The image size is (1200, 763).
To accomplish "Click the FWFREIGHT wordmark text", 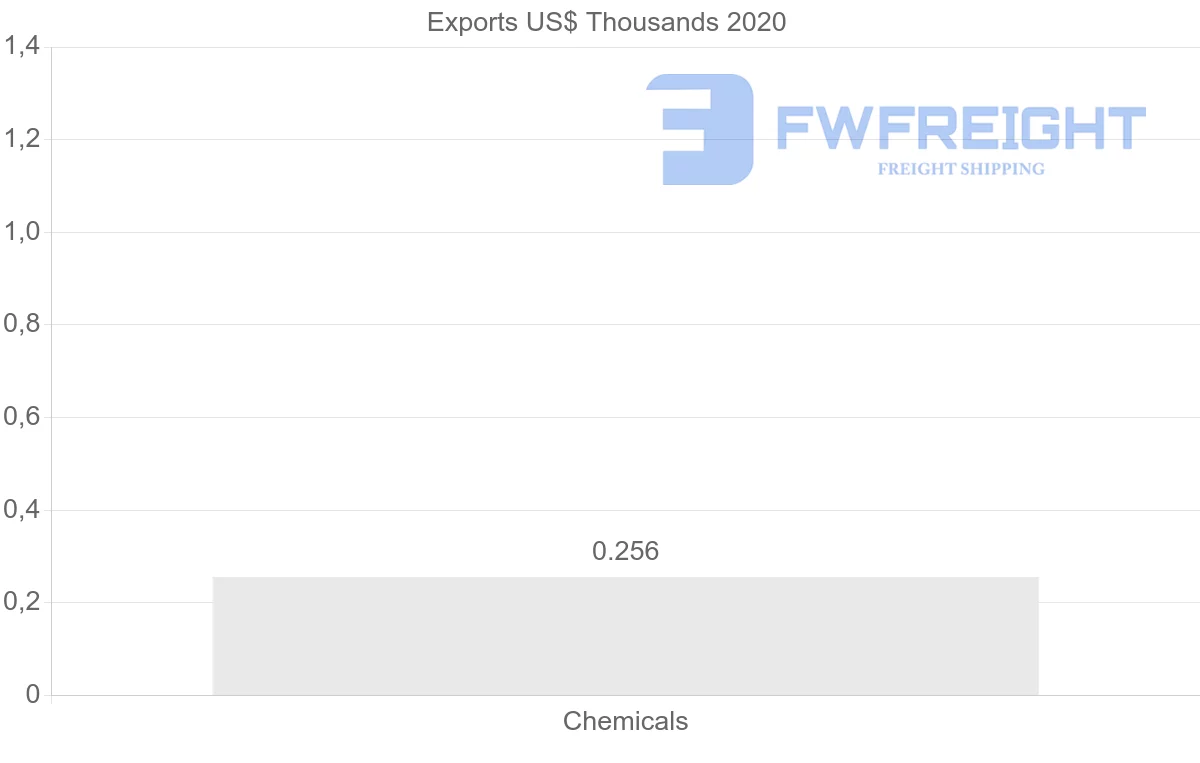I will click(960, 129).
